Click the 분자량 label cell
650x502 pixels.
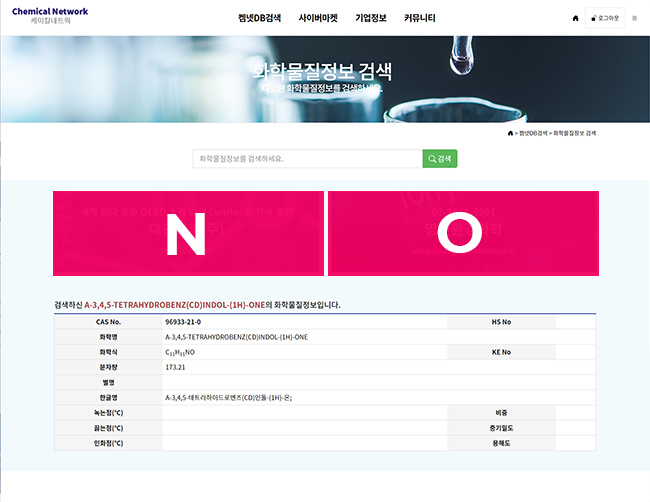pos(108,367)
